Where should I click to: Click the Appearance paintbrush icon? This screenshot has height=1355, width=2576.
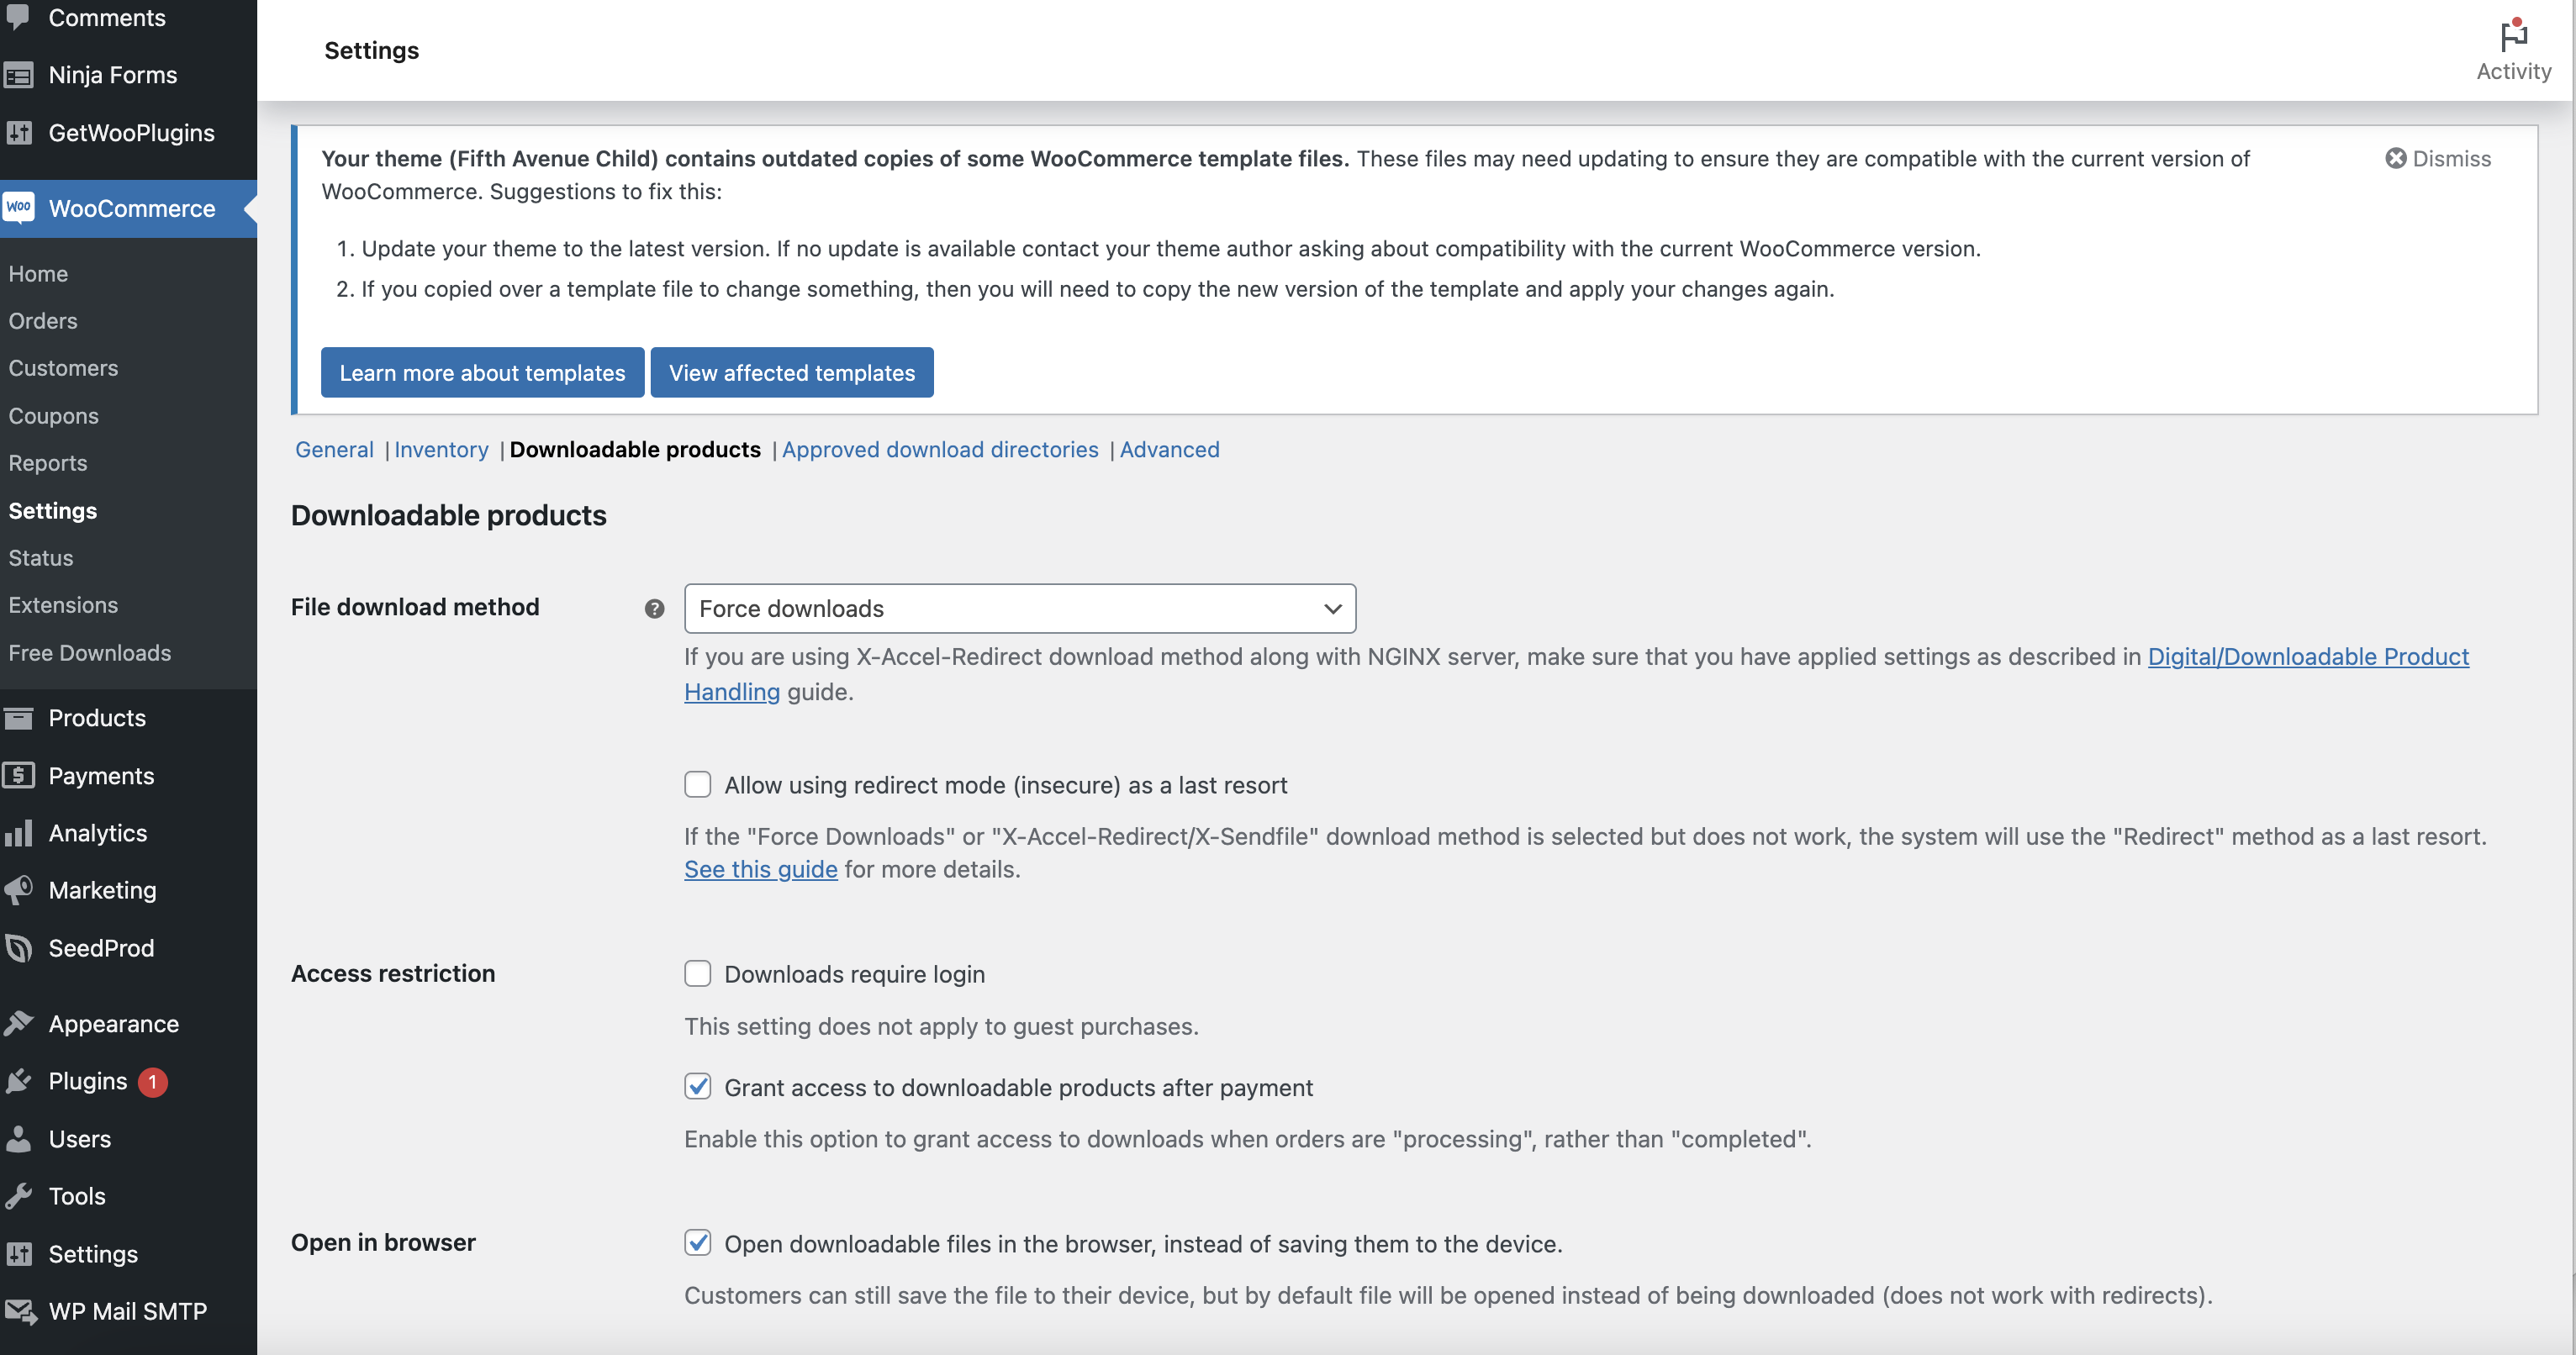[18, 1024]
